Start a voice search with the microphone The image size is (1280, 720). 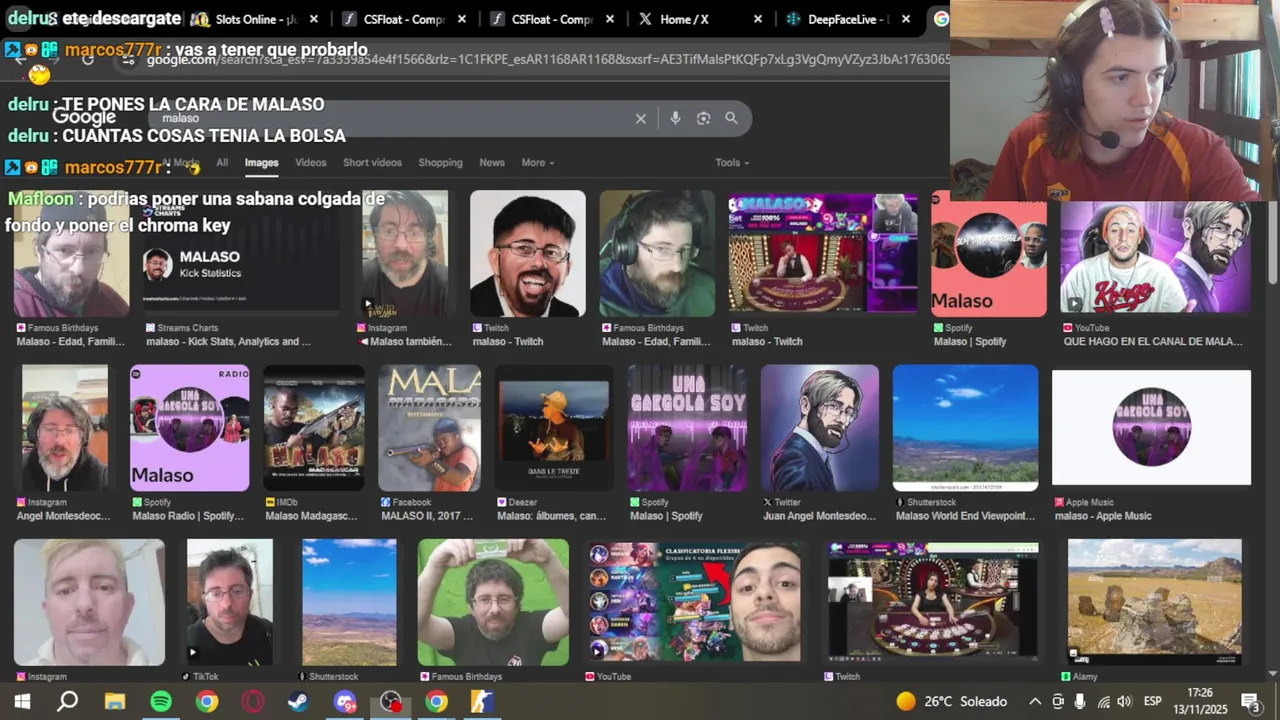(x=675, y=118)
